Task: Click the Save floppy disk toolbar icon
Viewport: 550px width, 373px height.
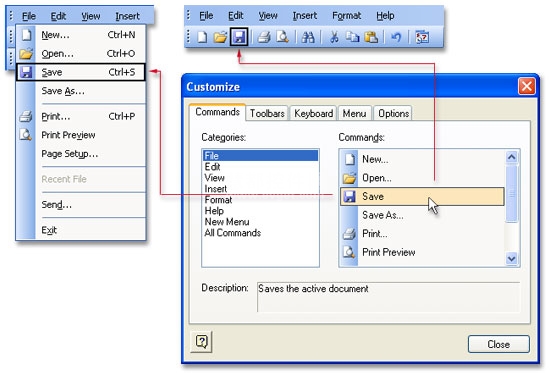Action: point(239,37)
